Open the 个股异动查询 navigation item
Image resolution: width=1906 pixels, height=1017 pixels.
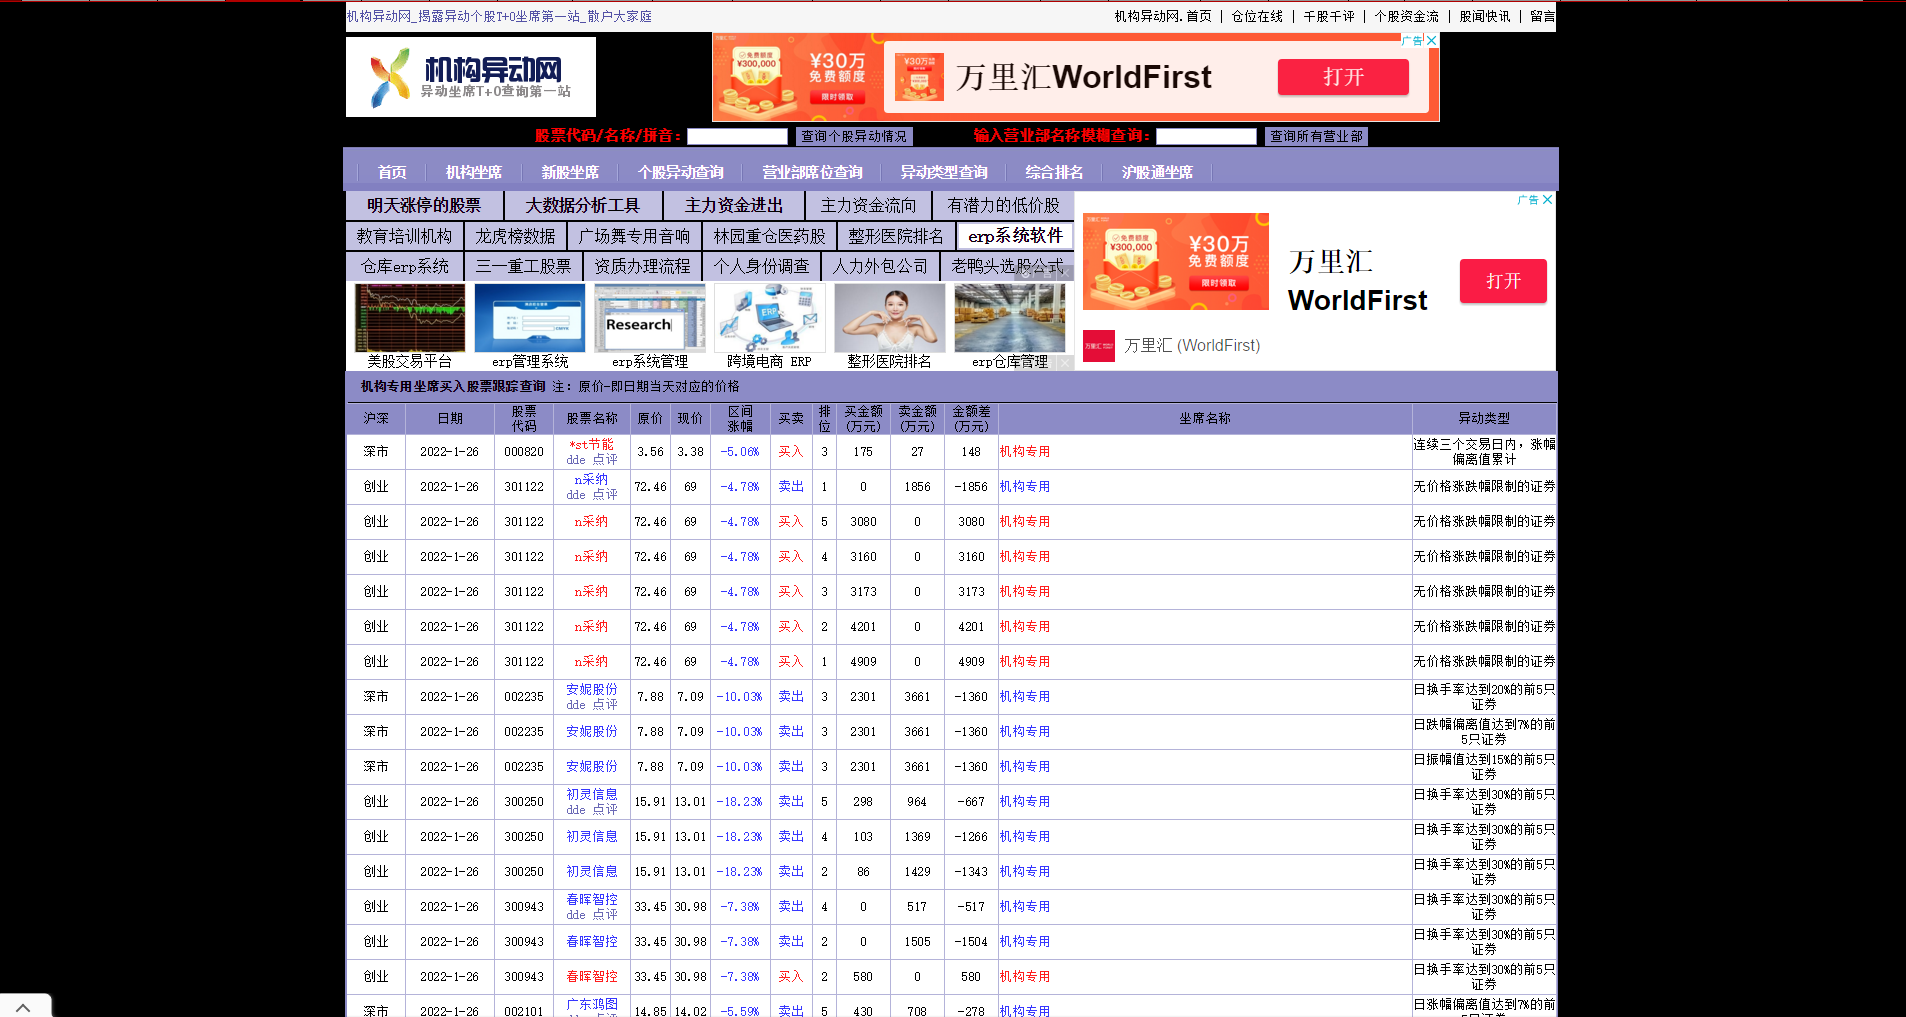pyautogui.click(x=681, y=172)
